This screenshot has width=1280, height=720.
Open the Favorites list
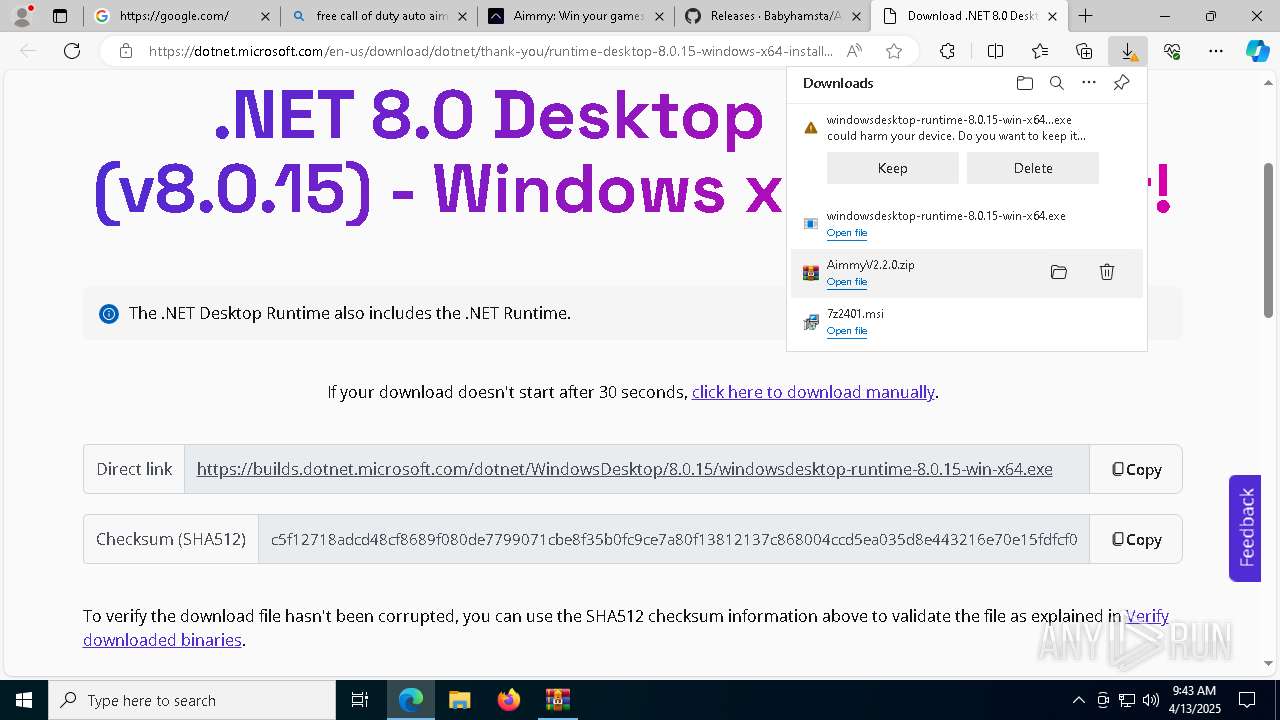coord(1040,51)
